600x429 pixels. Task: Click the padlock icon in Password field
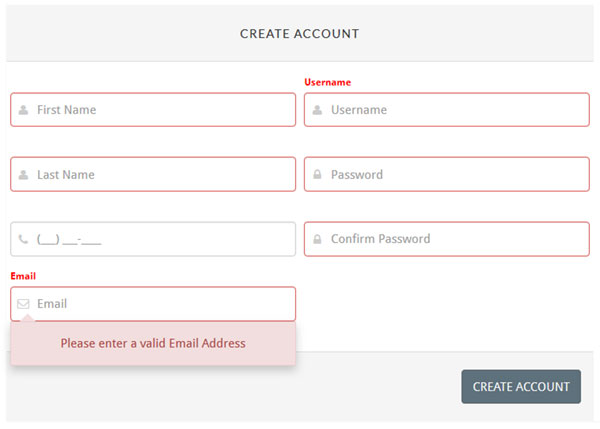point(318,175)
